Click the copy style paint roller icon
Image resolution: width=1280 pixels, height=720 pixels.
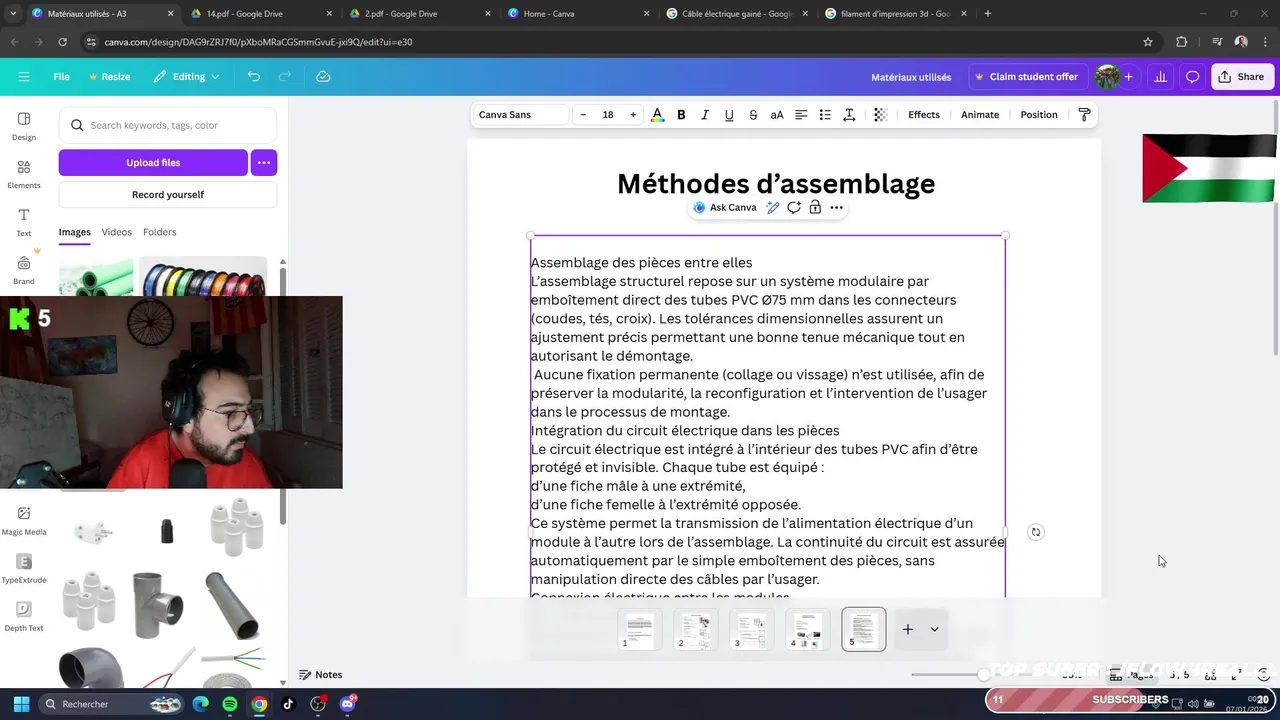click(1084, 115)
